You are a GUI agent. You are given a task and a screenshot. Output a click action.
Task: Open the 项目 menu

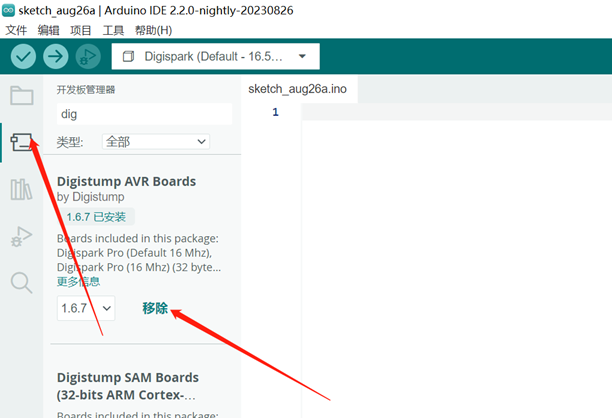[x=81, y=30]
